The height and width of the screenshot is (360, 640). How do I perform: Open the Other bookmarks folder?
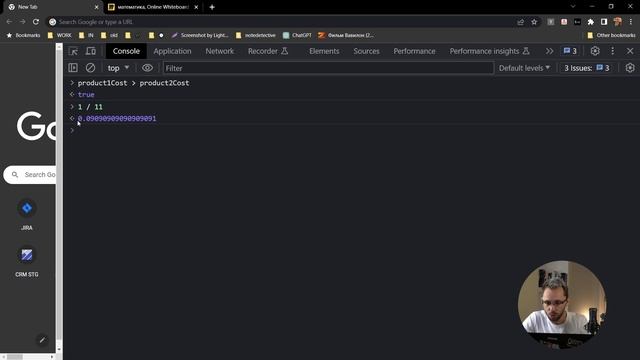(x=611, y=36)
